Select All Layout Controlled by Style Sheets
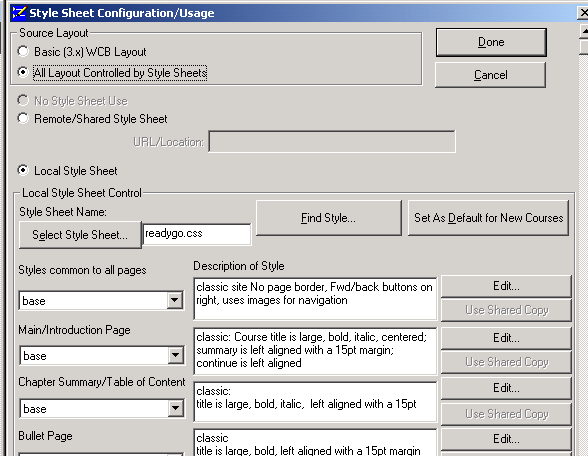This screenshot has height=456, width=588. point(23,72)
